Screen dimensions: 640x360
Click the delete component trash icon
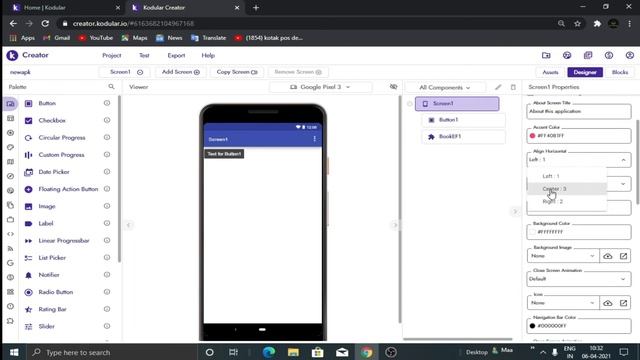[513, 87]
